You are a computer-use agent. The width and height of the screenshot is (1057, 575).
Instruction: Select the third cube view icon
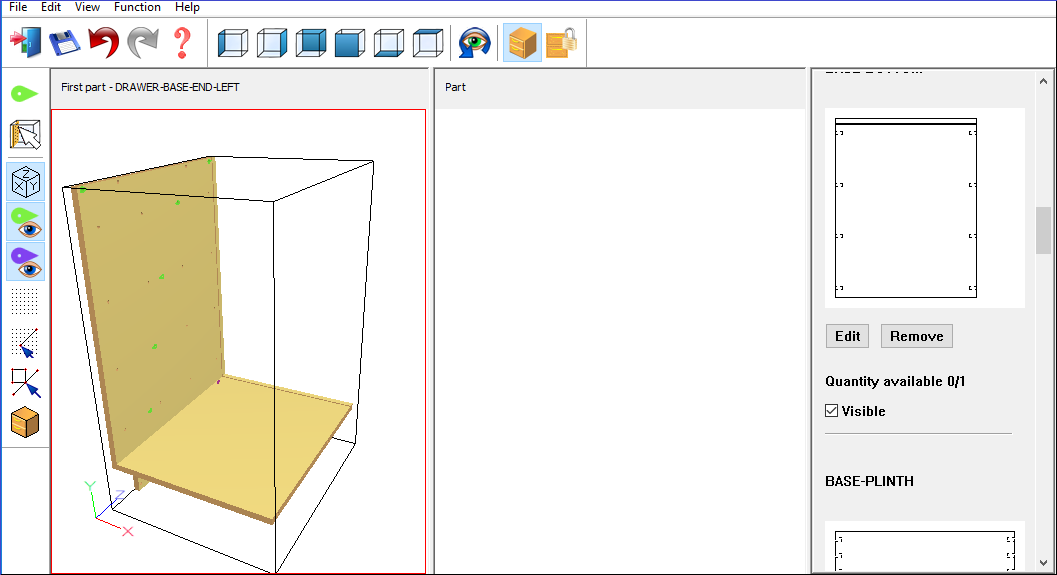coord(311,42)
